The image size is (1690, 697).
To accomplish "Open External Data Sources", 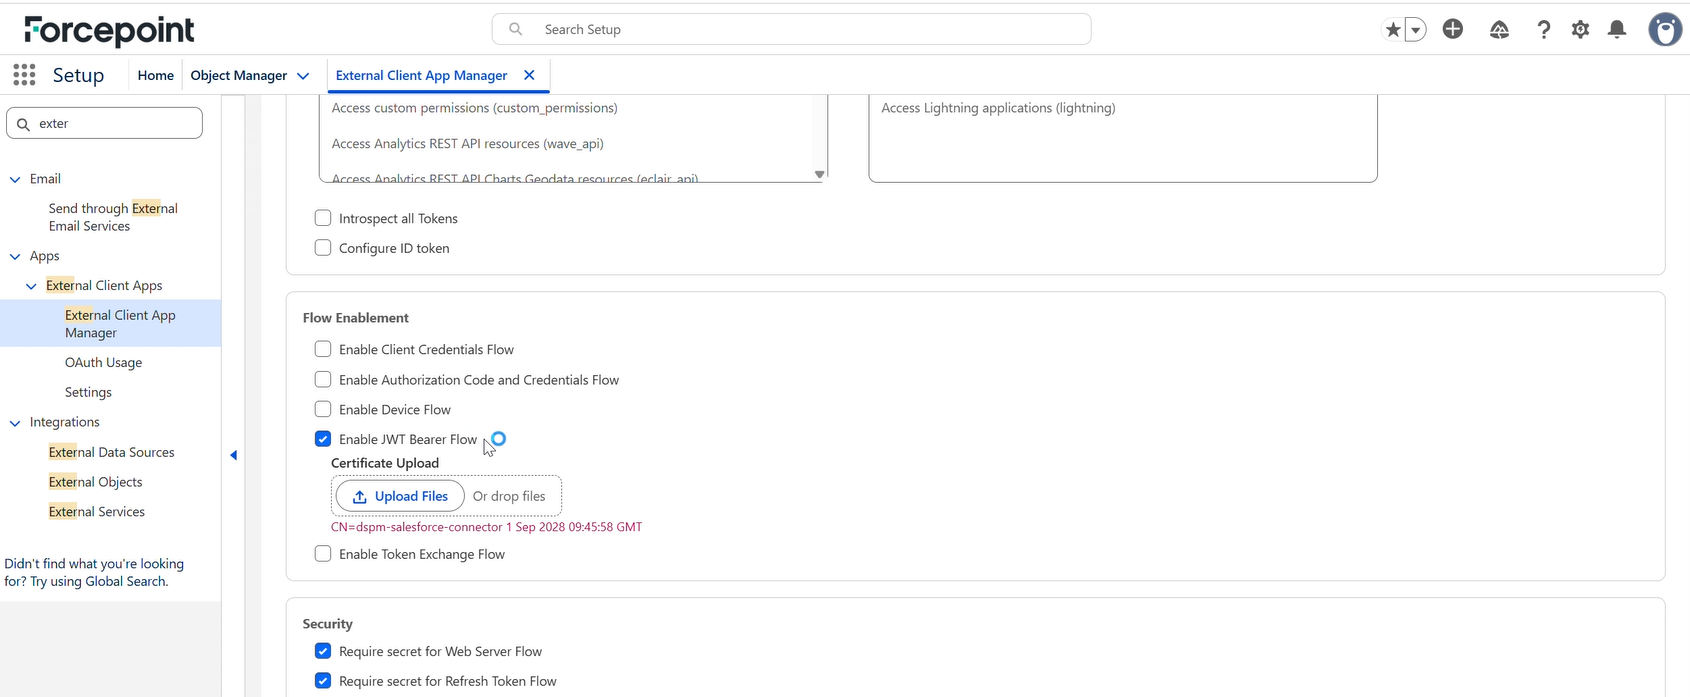I will pos(111,452).
